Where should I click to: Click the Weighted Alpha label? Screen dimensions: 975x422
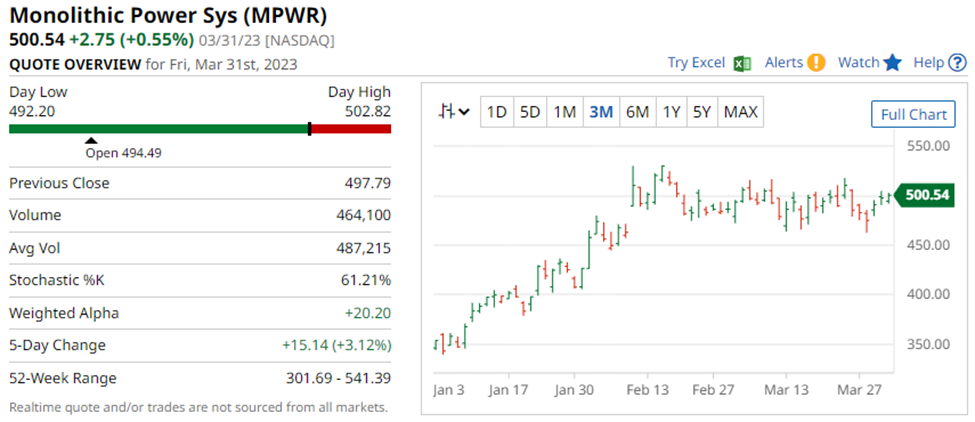[x=63, y=313]
